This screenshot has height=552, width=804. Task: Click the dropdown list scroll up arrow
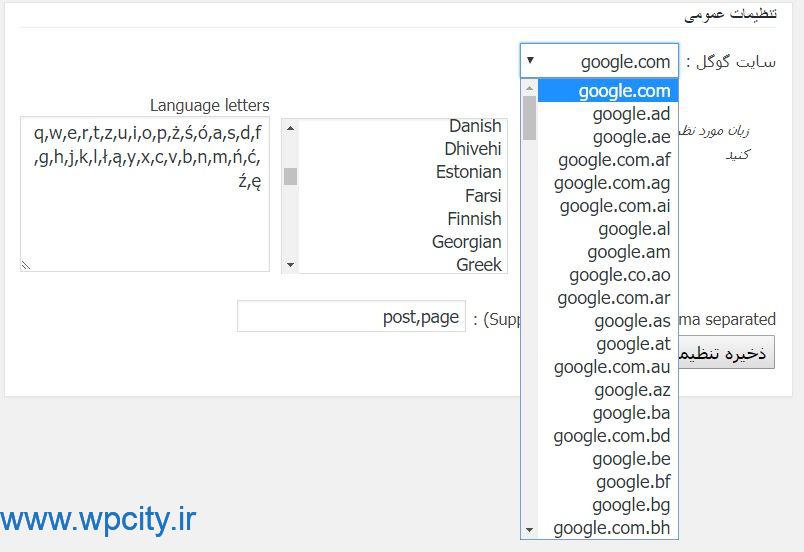(530, 88)
